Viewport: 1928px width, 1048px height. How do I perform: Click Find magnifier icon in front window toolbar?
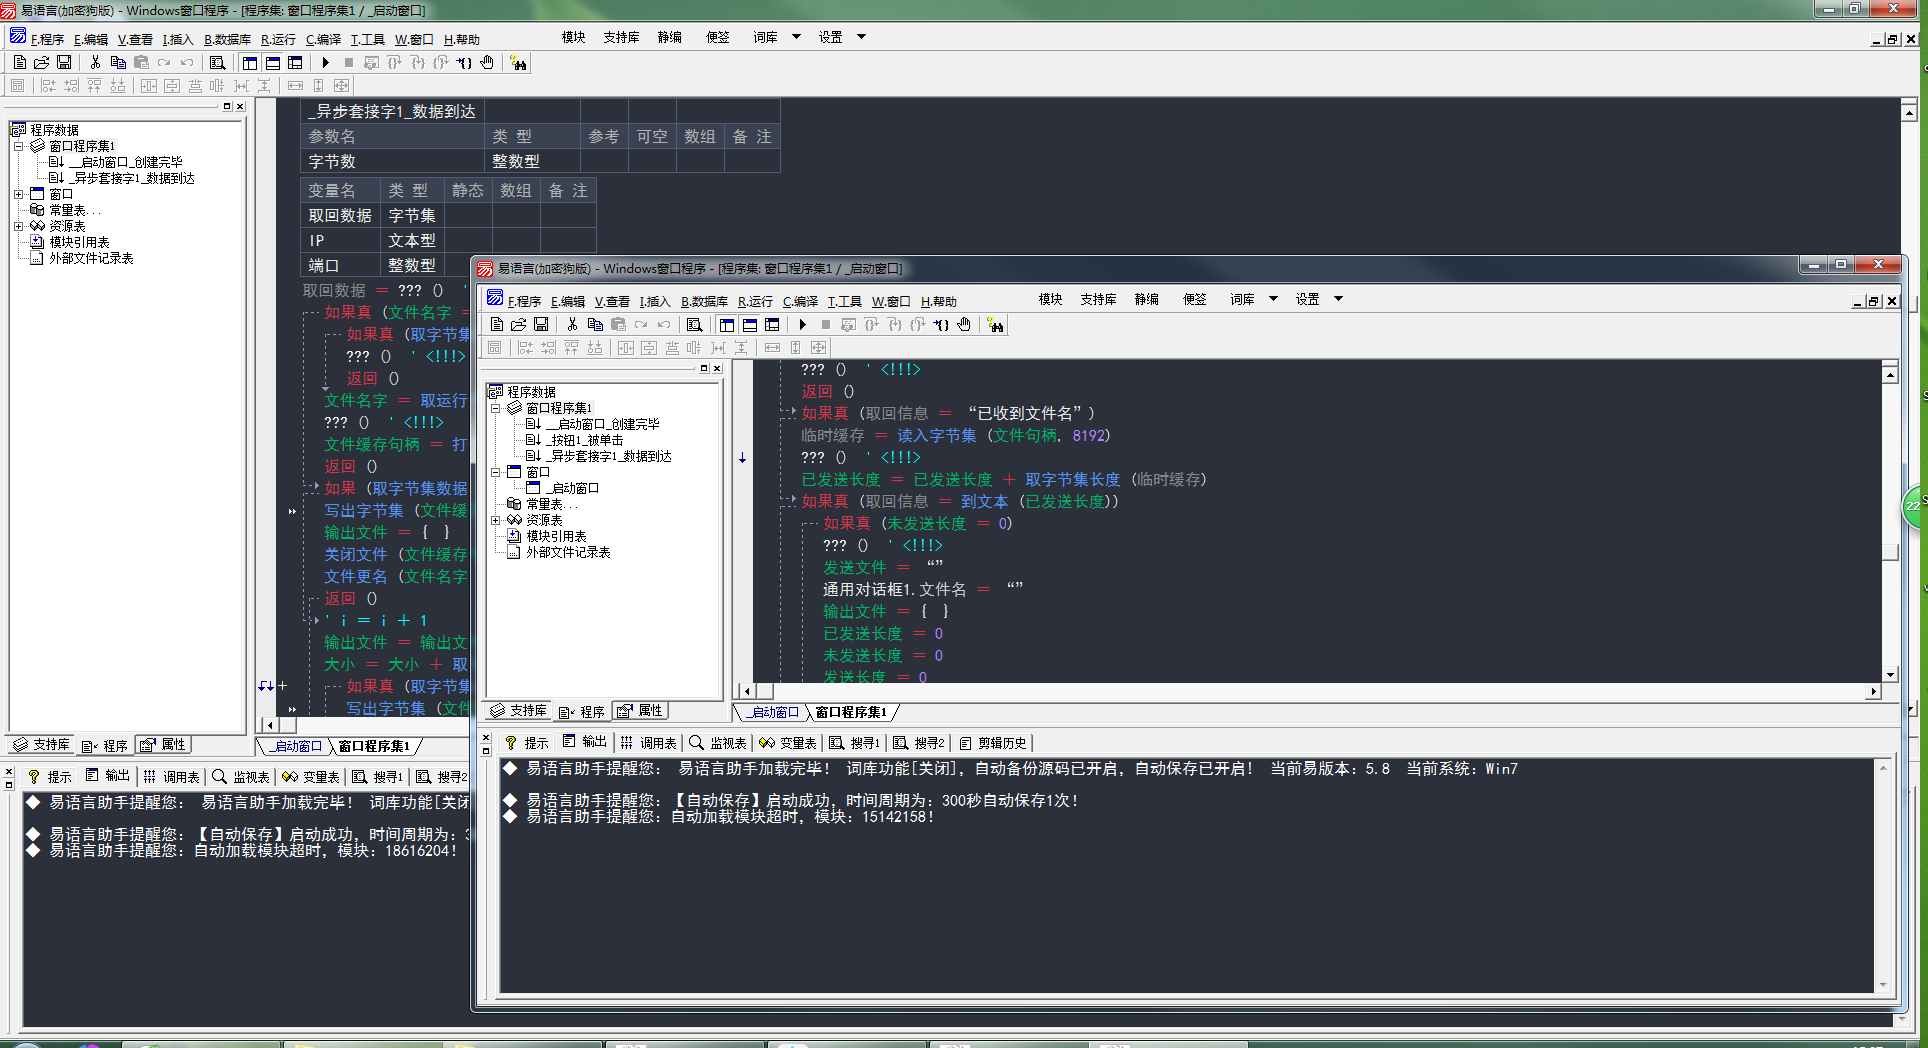(x=694, y=324)
